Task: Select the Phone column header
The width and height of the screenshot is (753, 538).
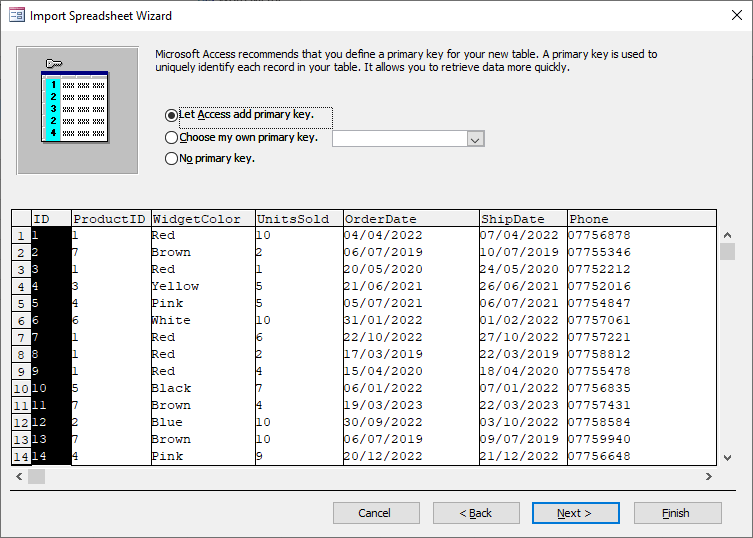Action: click(x=642, y=219)
